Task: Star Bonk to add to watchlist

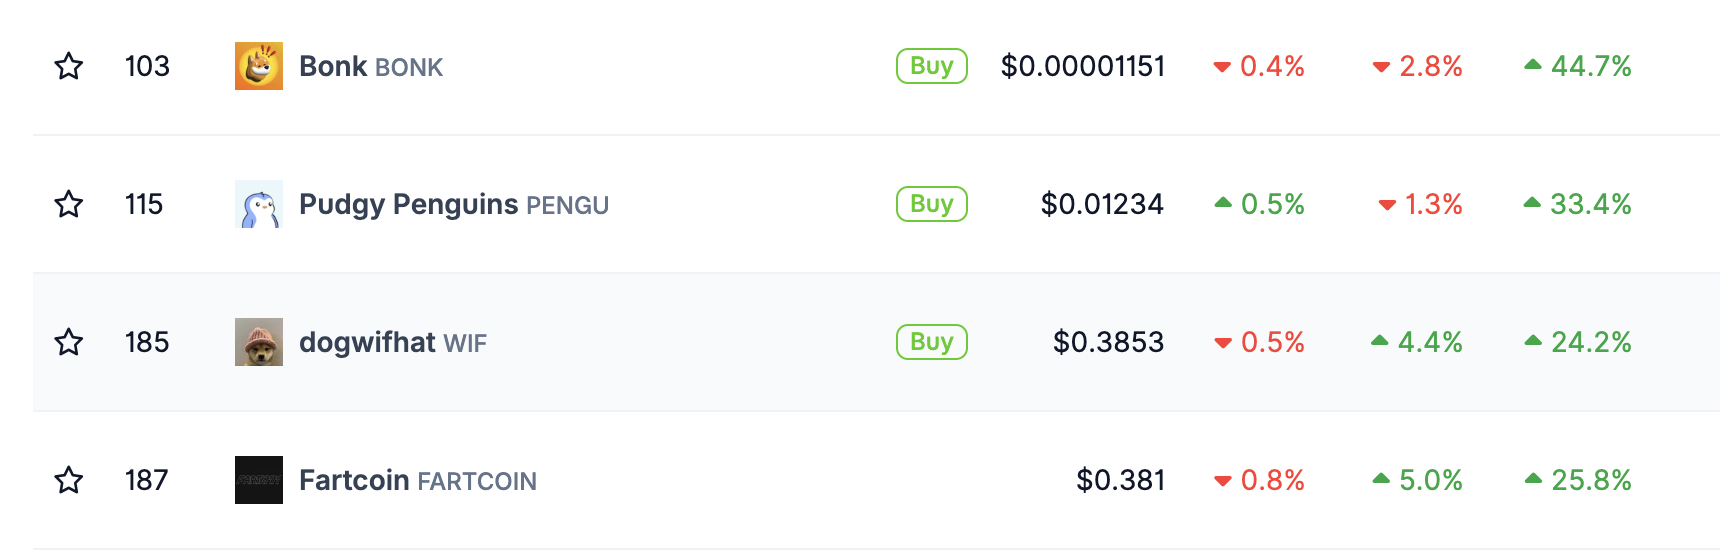Action: [69, 66]
